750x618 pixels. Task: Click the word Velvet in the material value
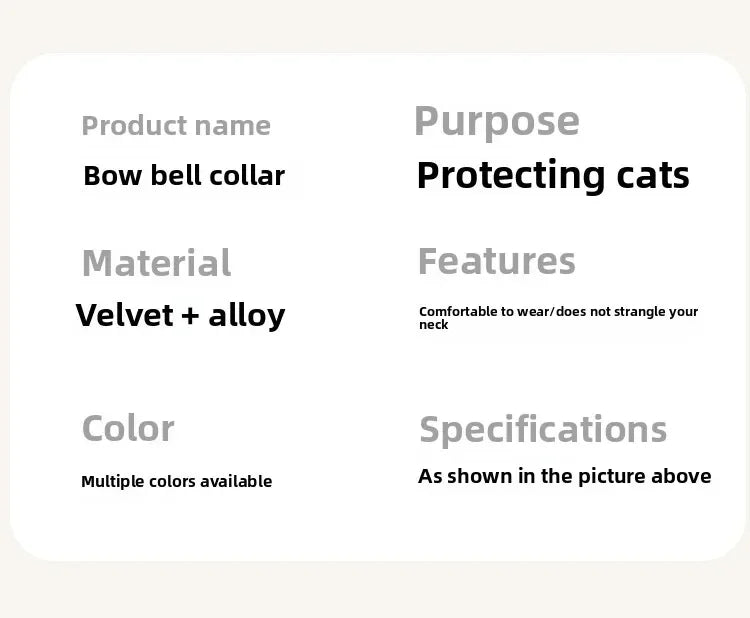(x=124, y=315)
